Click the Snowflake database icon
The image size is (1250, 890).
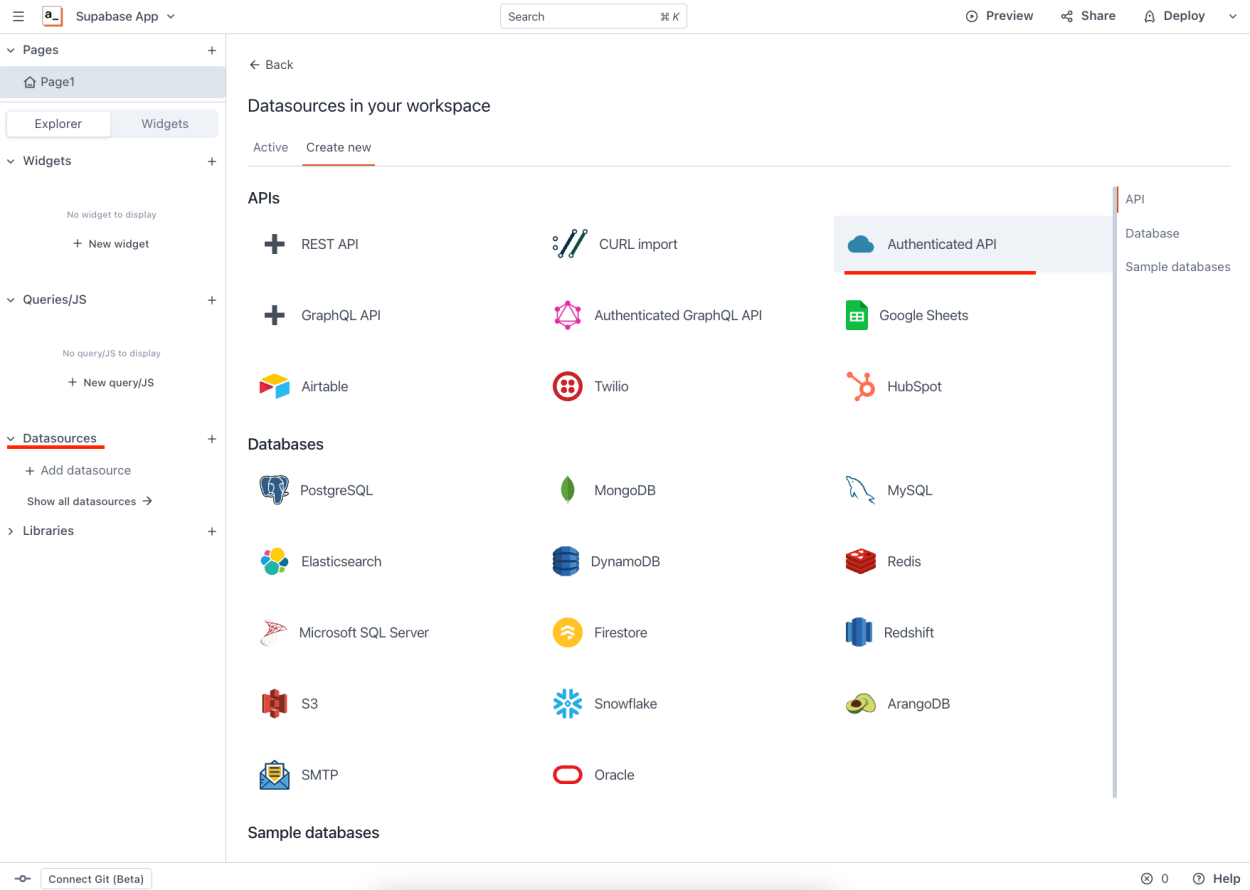coord(567,703)
